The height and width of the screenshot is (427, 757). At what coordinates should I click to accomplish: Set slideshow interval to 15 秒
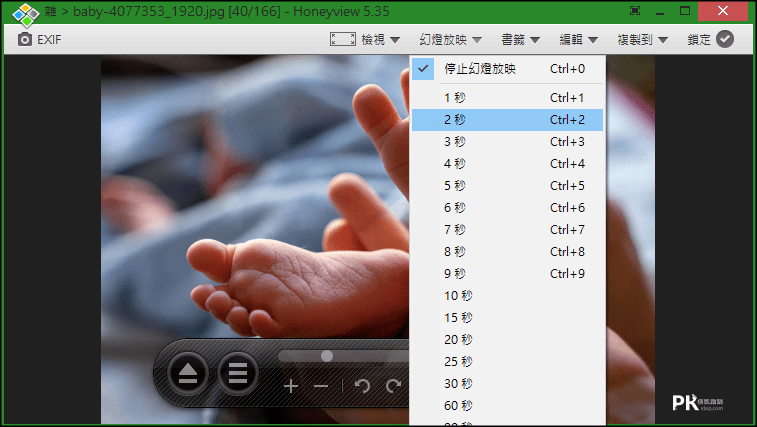tap(507, 317)
